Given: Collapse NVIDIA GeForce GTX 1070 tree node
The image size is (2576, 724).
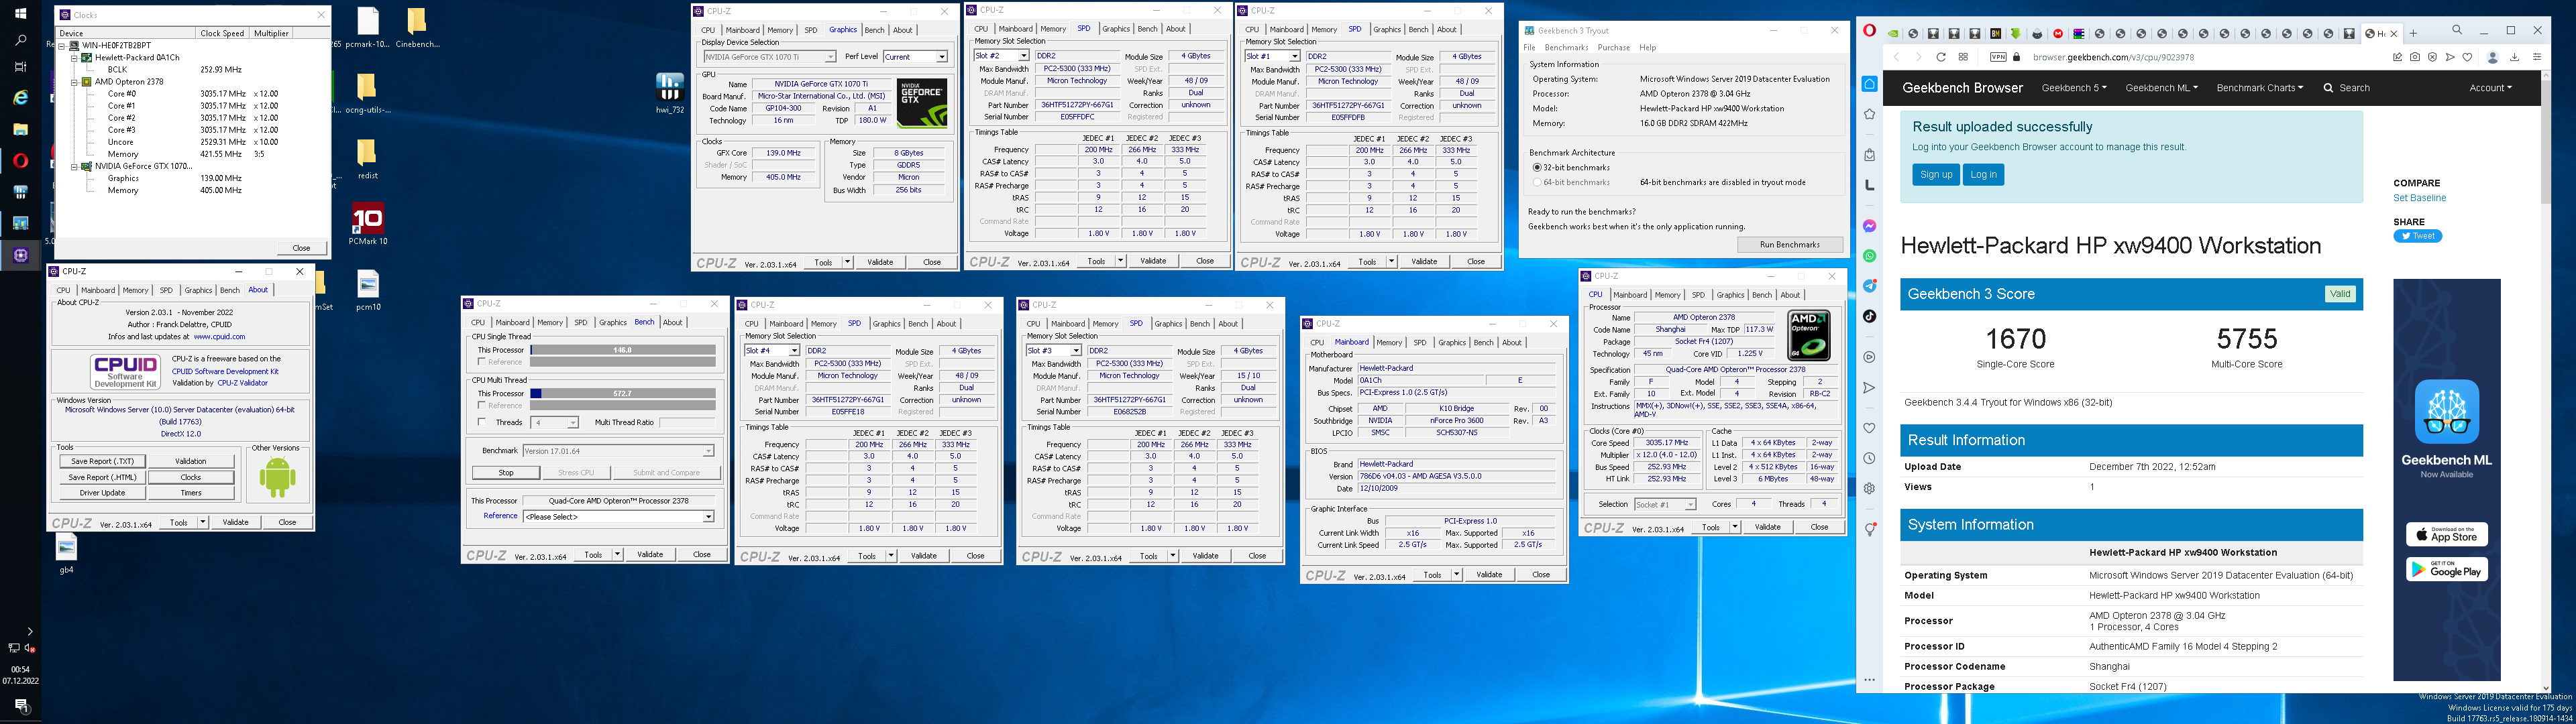Looking at the screenshot, I should [74, 166].
